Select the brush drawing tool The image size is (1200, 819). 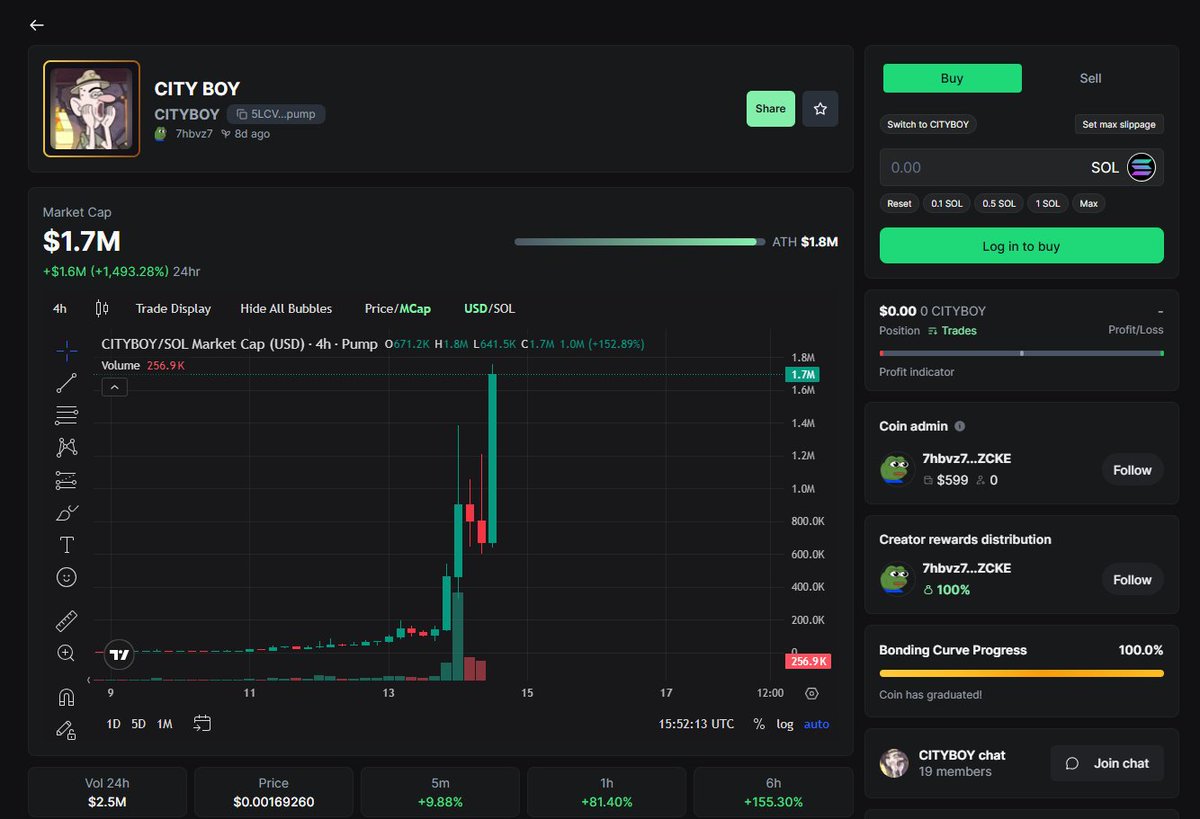[x=66, y=512]
